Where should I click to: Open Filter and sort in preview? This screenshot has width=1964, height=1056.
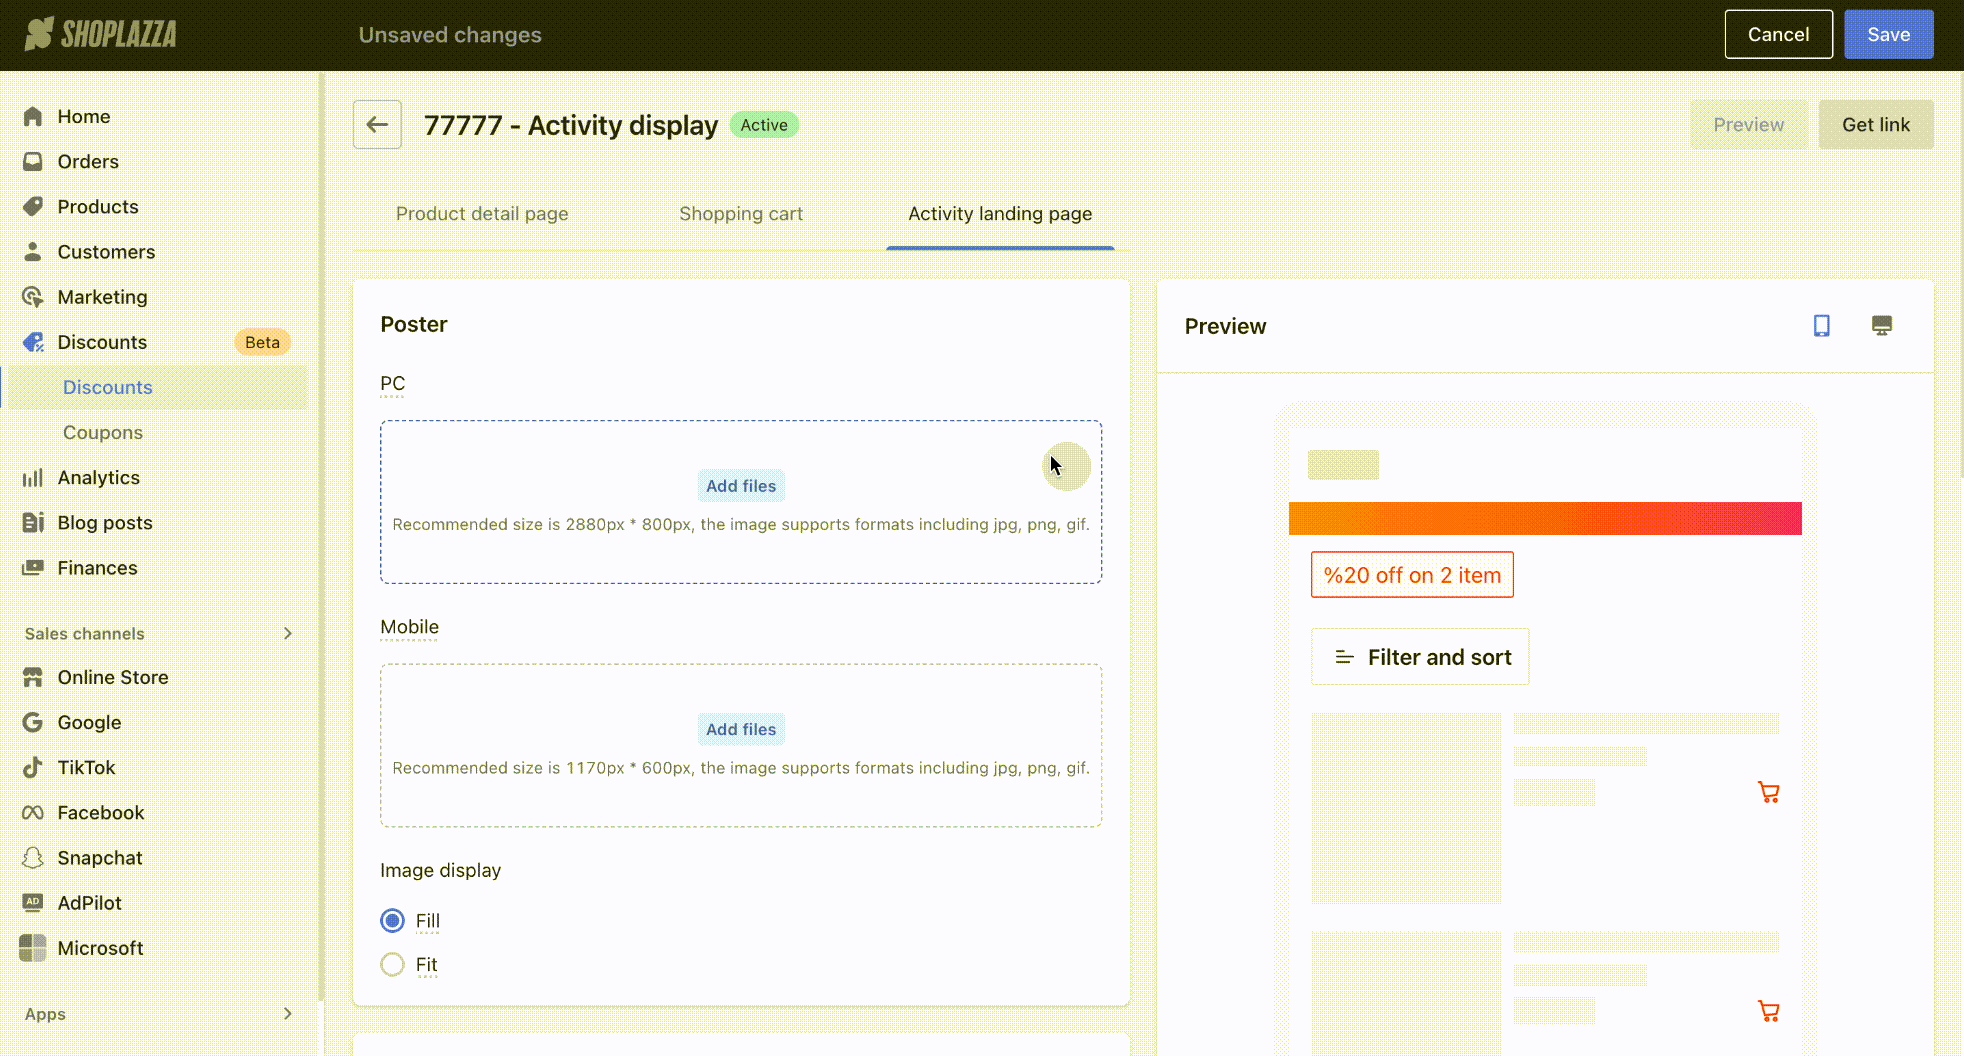[x=1420, y=657]
